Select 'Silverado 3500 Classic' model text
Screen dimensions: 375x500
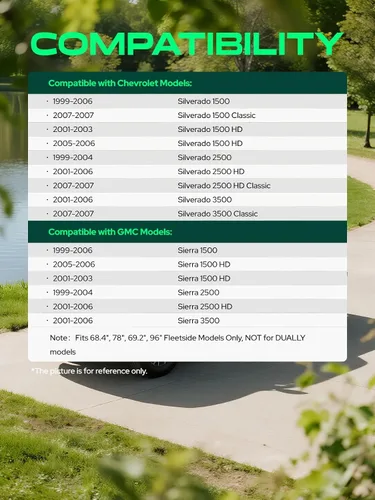(x=217, y=214)
